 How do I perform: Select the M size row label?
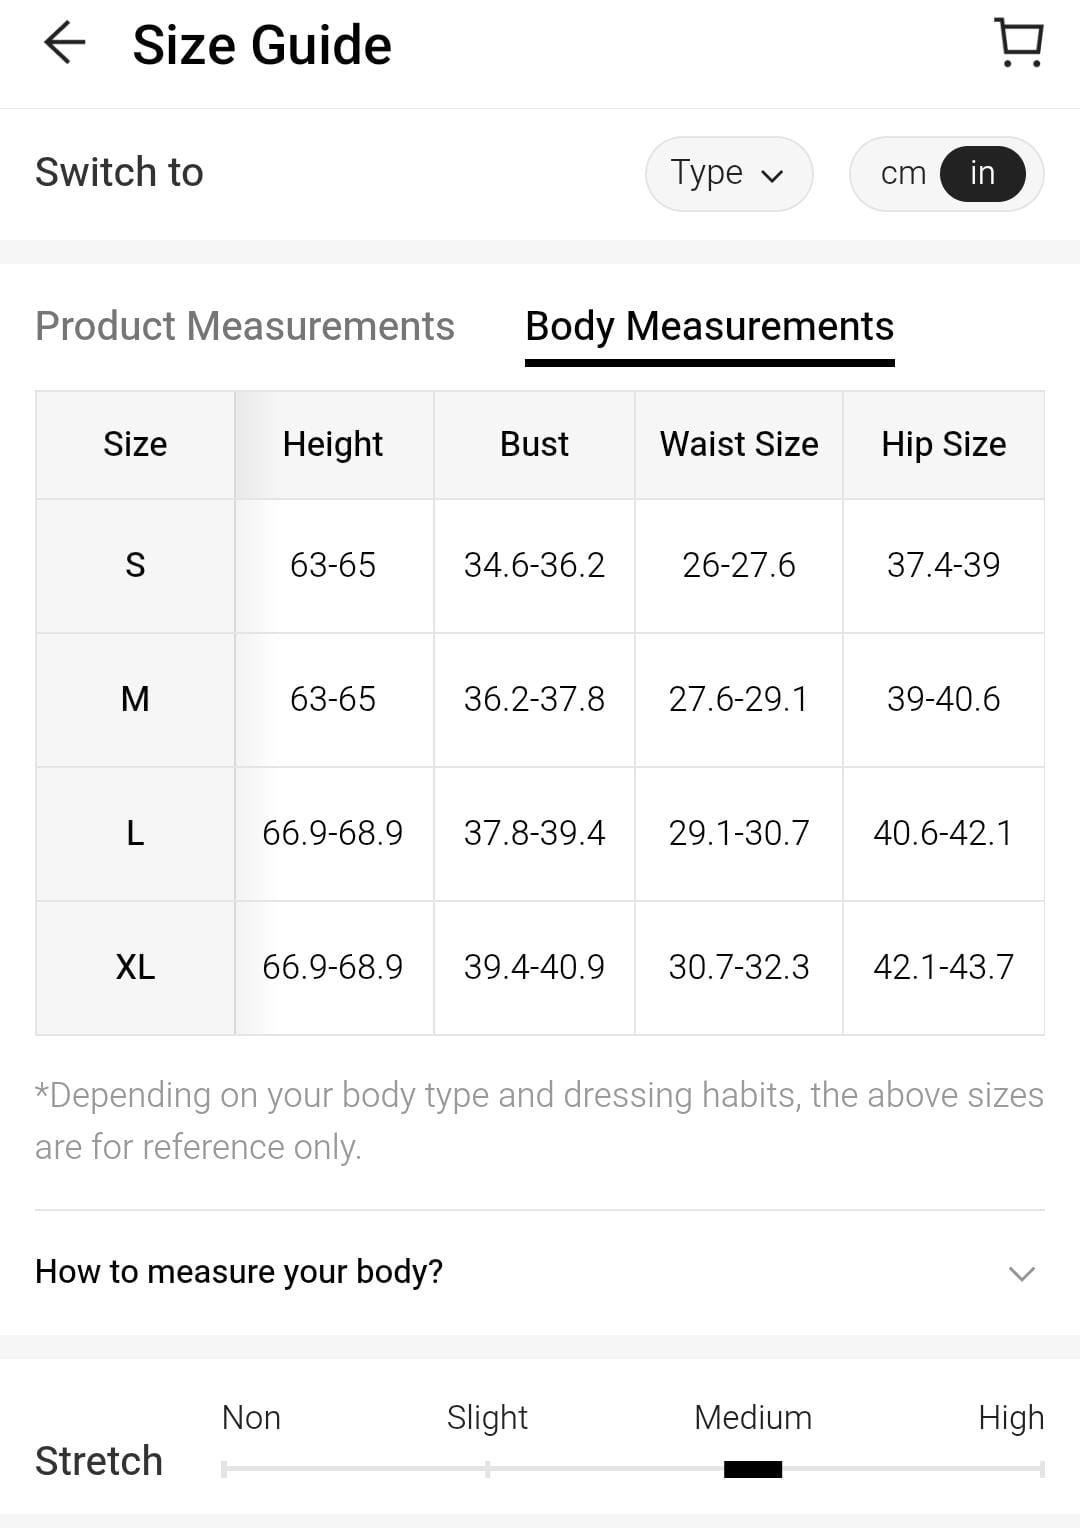(135, 699)
